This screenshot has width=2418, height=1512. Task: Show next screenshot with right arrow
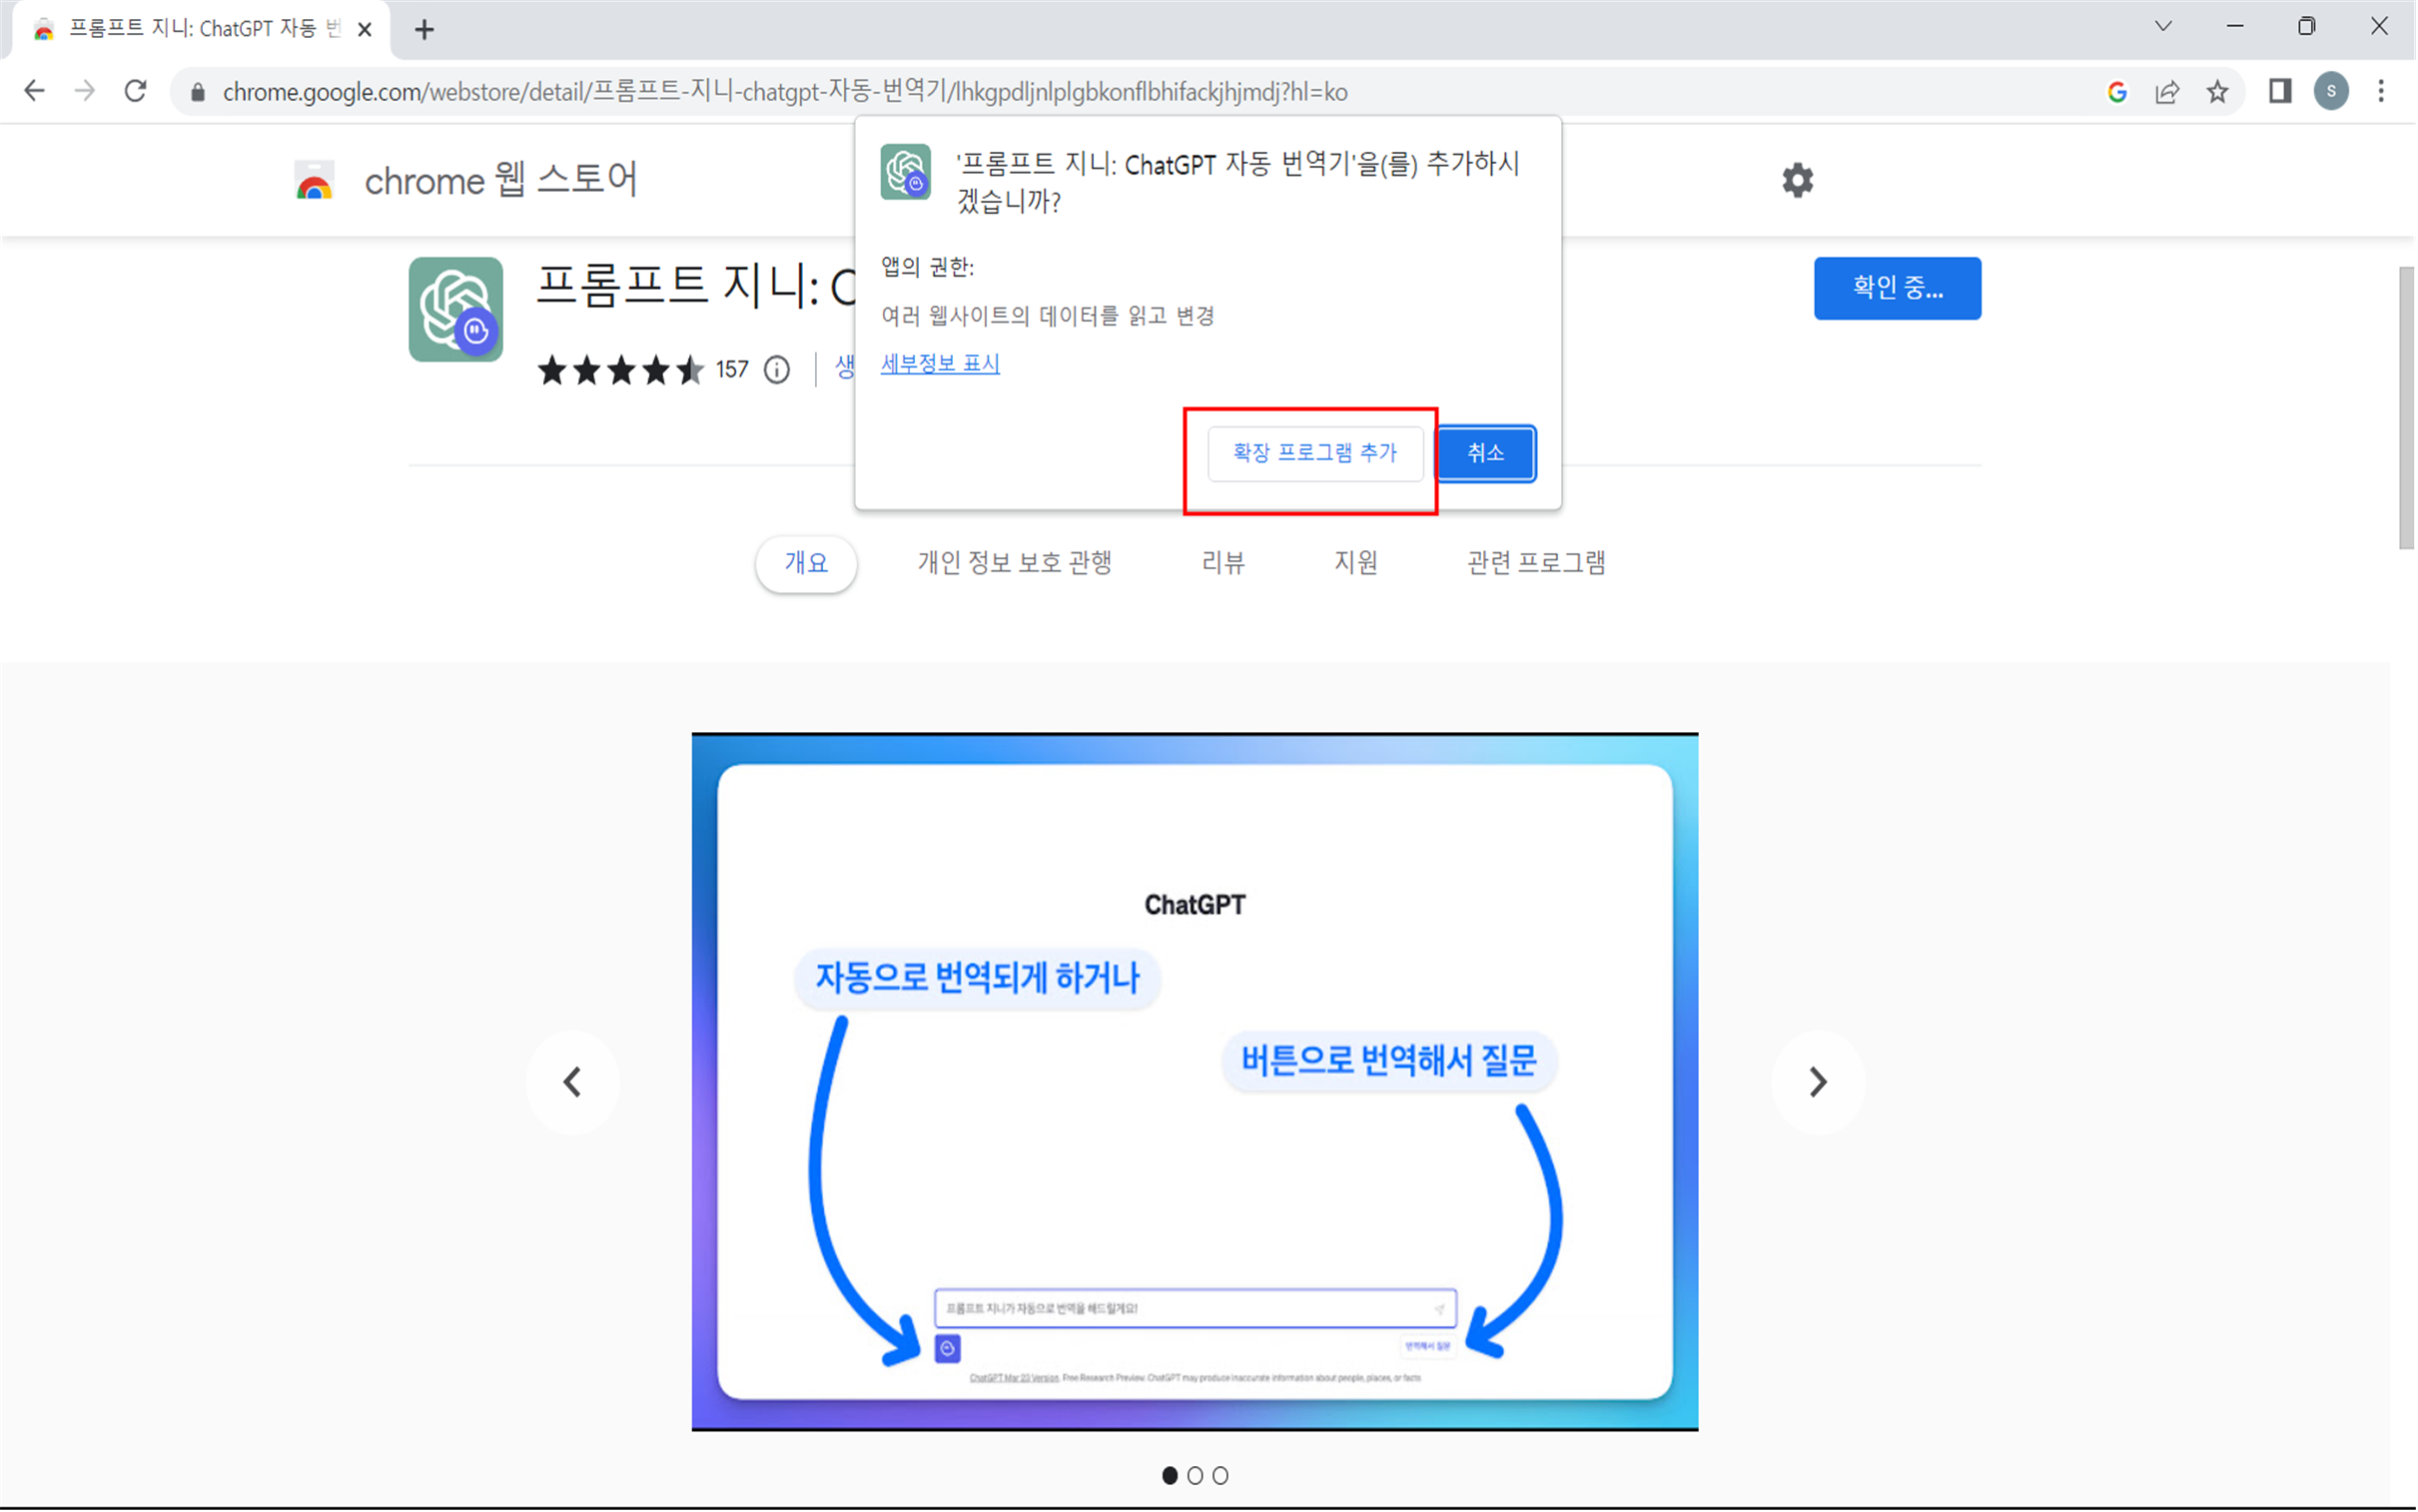point(1818,1082)
